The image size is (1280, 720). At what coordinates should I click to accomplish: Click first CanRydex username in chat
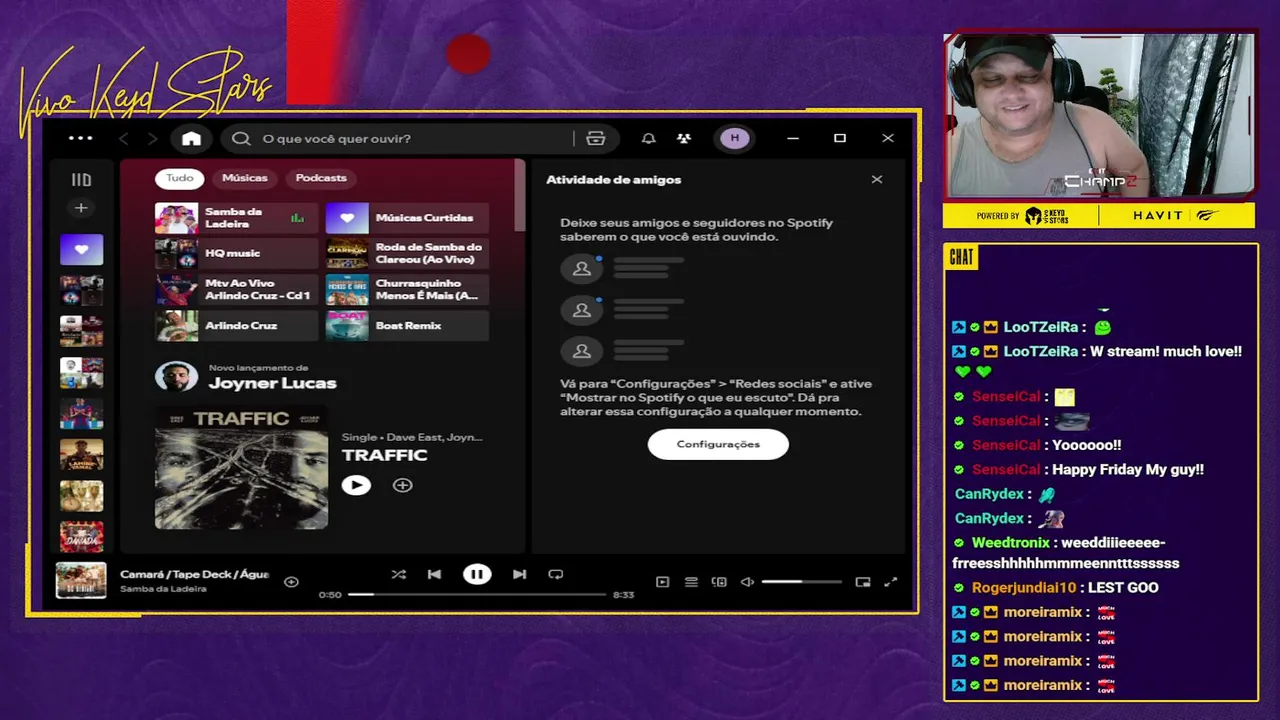pyautogui.click(x=989, y=494)
